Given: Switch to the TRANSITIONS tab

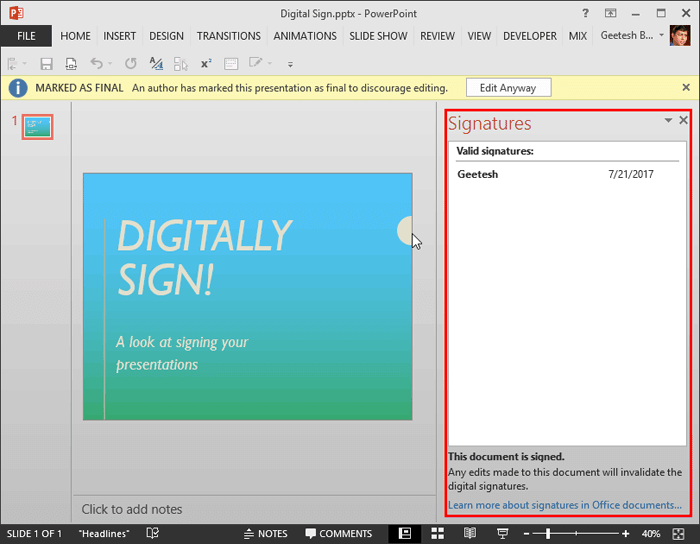Looking at the screenshot, I should click(229, 36).
